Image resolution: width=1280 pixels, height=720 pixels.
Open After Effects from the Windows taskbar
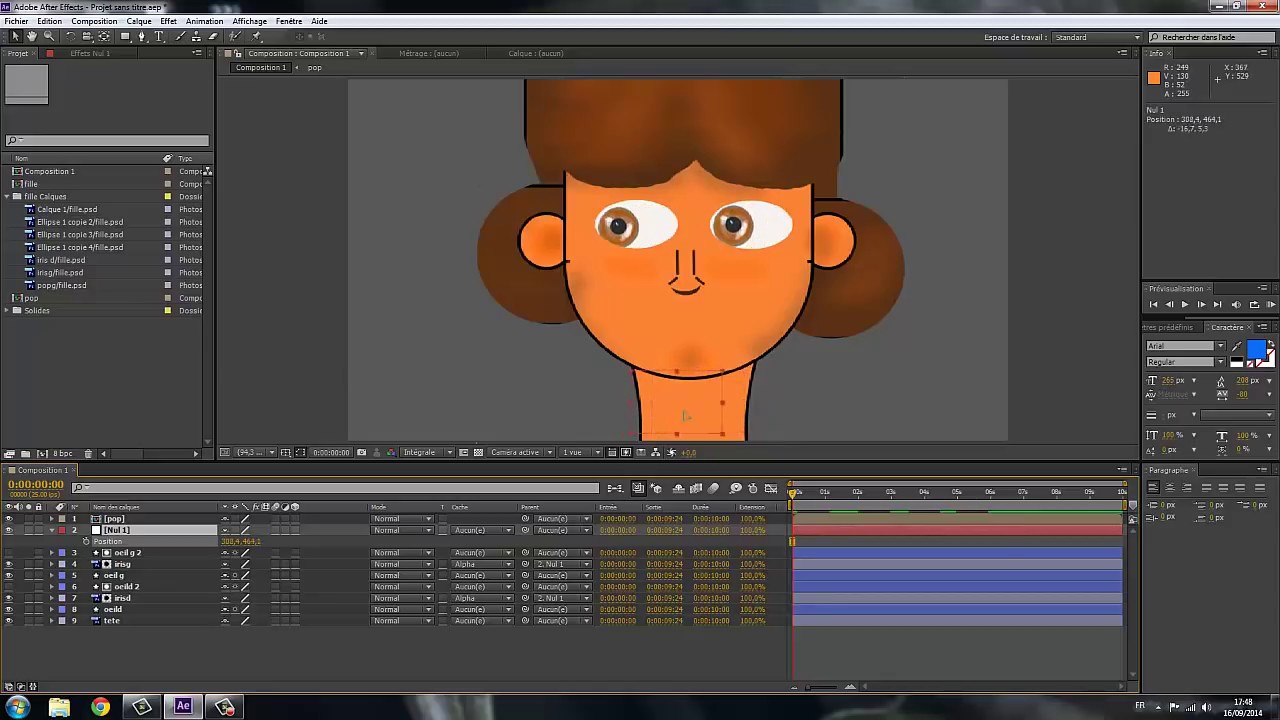pos(183,707)
